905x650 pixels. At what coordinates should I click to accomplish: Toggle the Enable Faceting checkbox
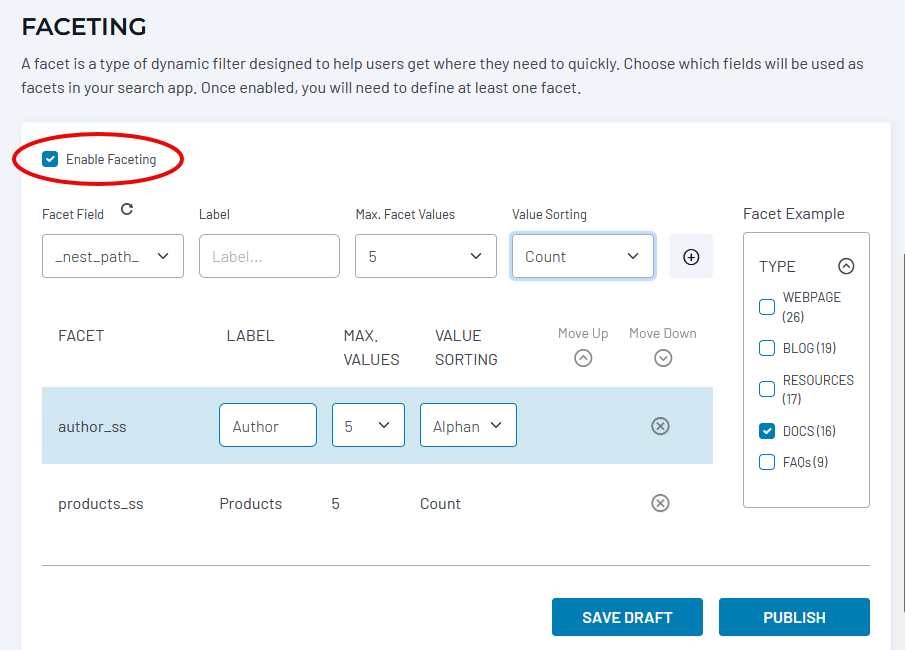(51, 159)
